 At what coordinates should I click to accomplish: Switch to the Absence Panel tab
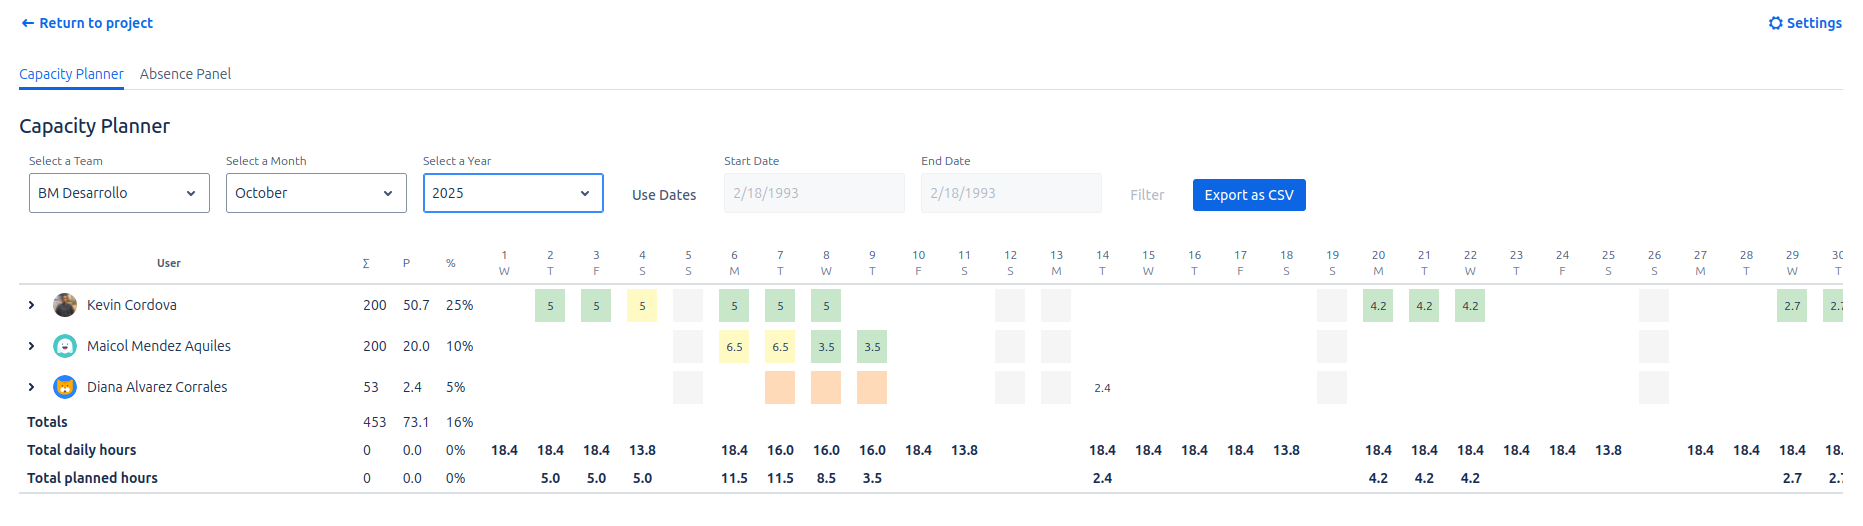click(x=185, y=74)
